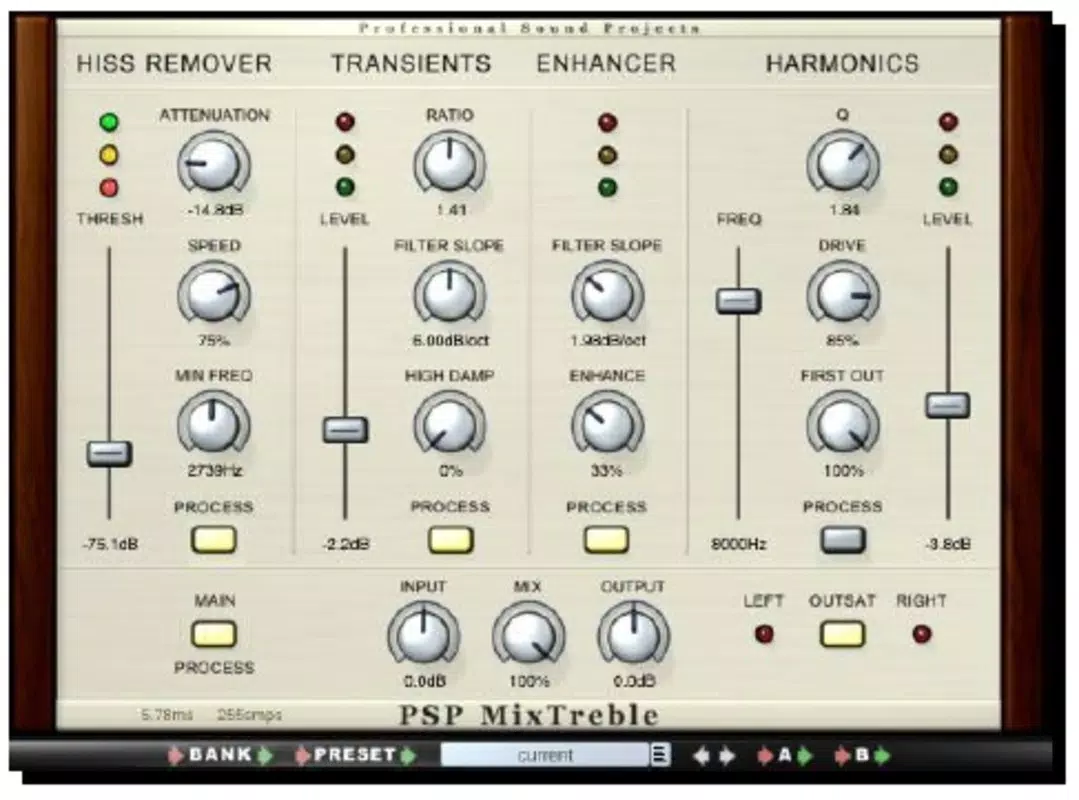The height and width of the screenshot is (800, 1079).
Task: Click red arrow left of B
Action: click(842, 755)
